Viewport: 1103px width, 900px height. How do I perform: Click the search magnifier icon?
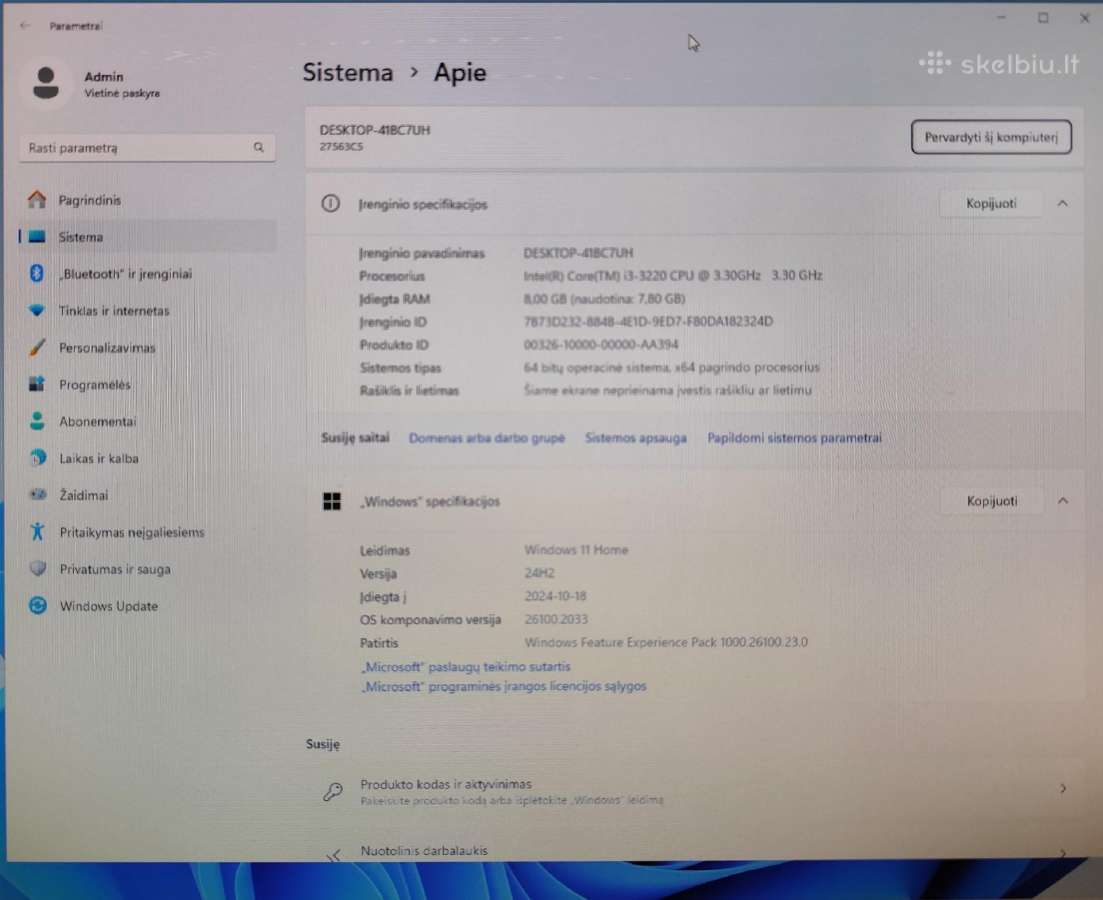[x=259, y=147]
